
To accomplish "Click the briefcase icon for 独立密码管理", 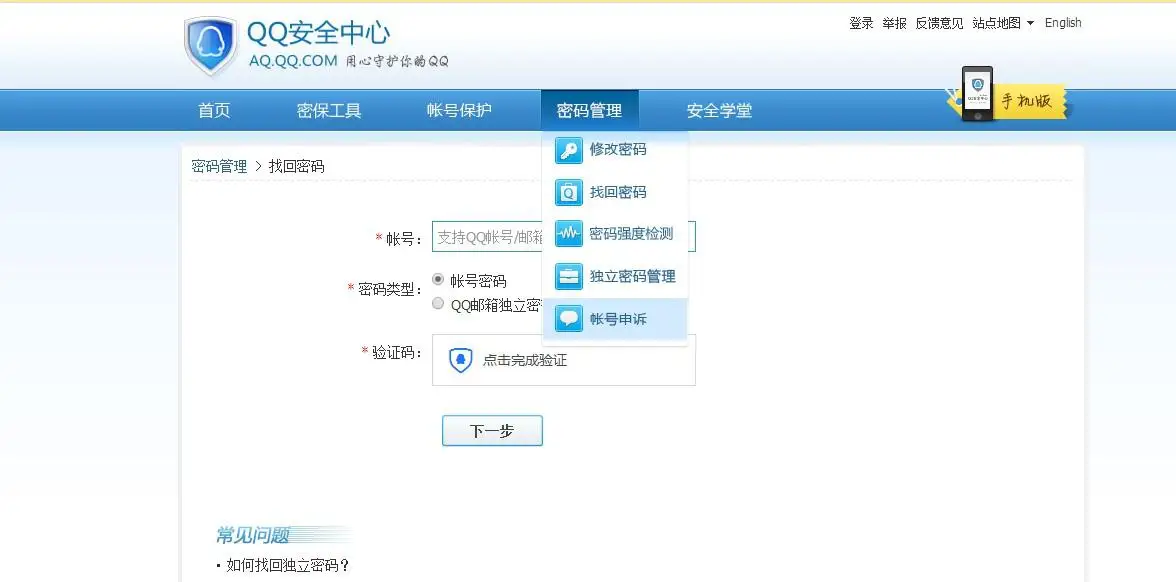I will [568, 275].
